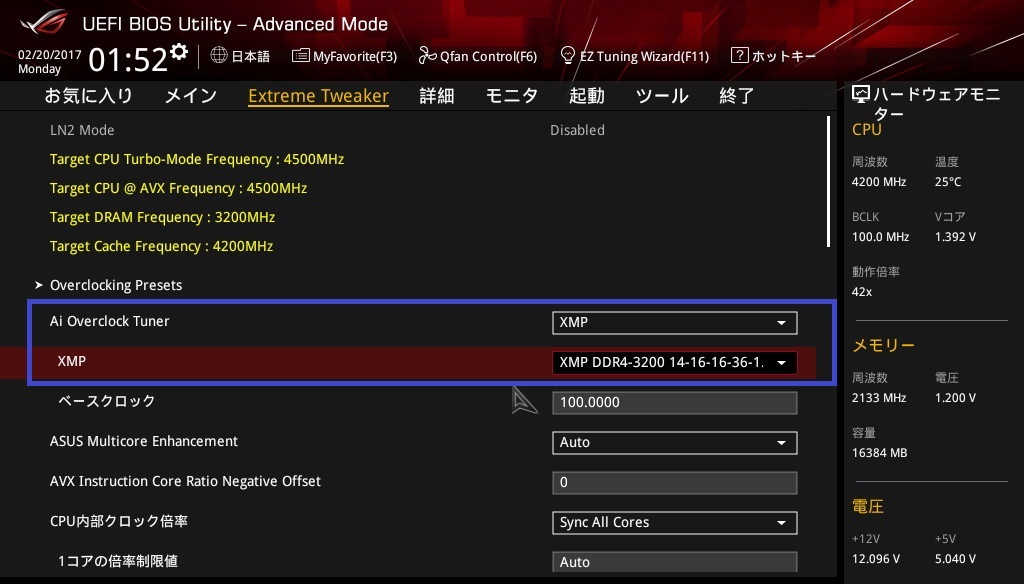Screen dimensions: 1024x584
Task: Click Target Cache Frequency : 4200MHz
Action: pos(161,246)
